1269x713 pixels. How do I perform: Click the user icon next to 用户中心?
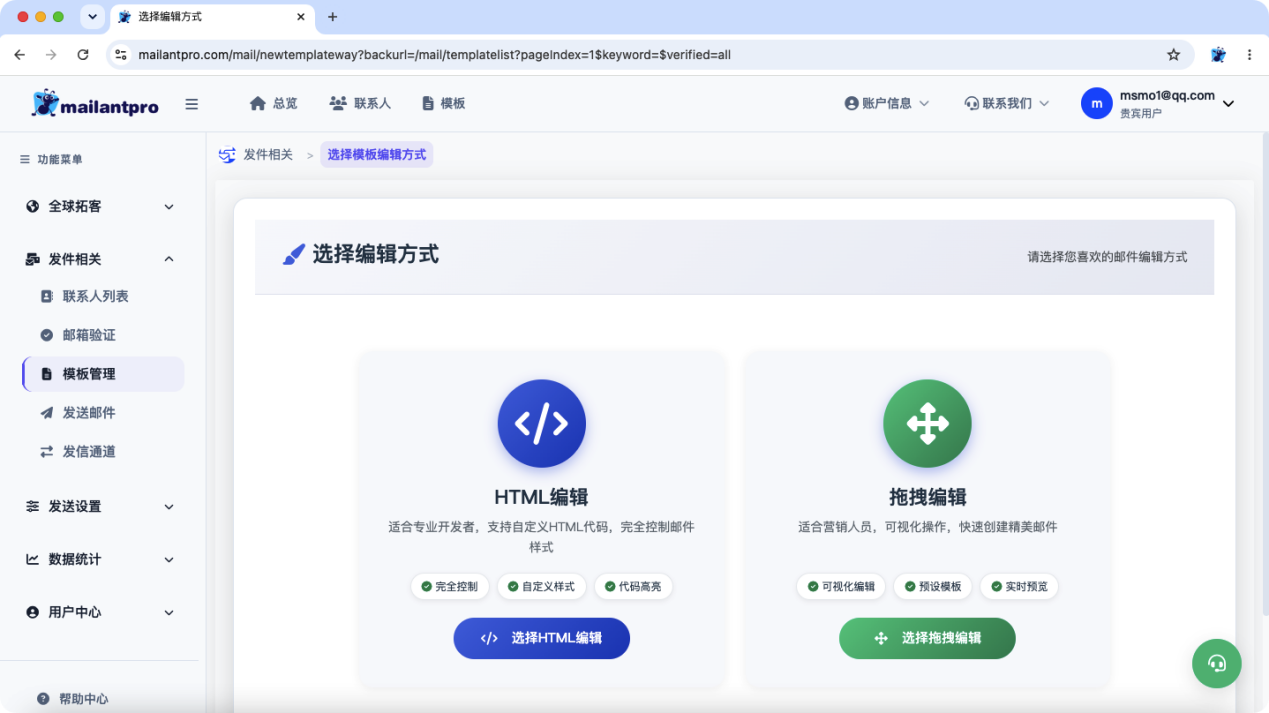point(32,612)
